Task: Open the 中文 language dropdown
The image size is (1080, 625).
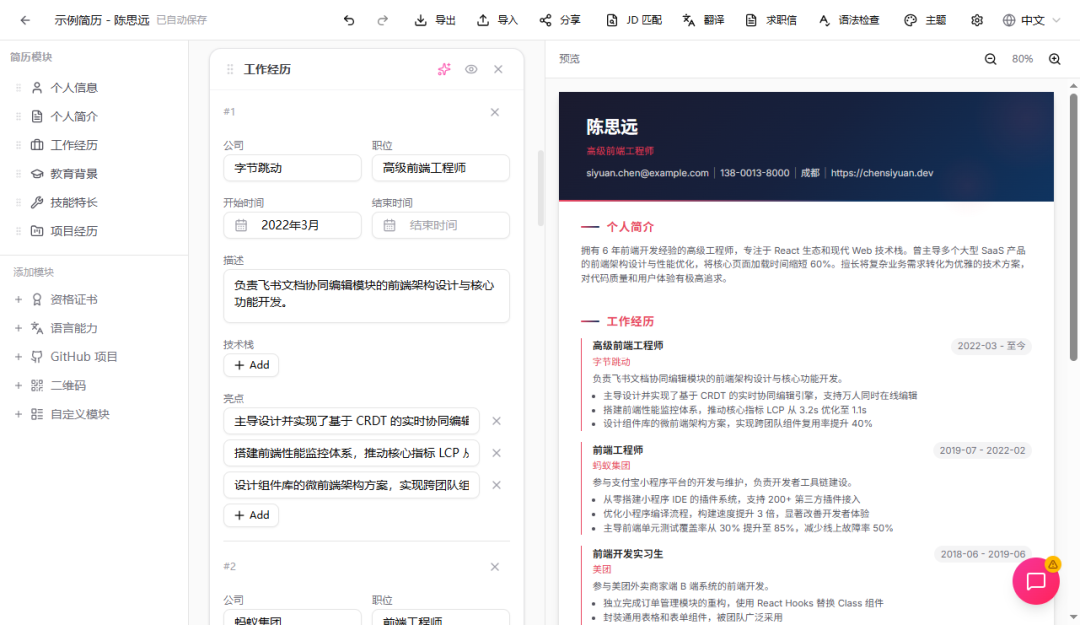Action: 1031,20
